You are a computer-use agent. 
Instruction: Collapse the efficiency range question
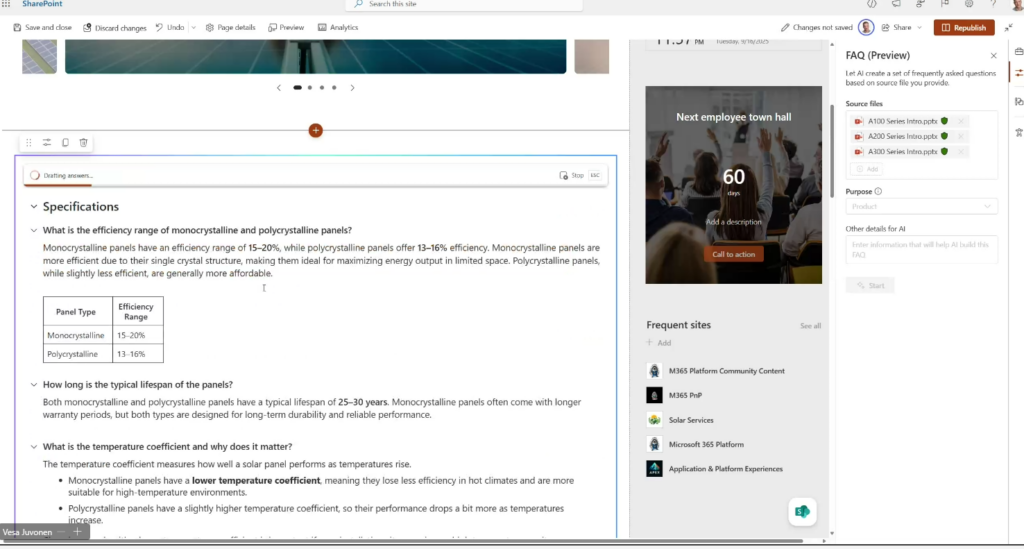[34, 230]
